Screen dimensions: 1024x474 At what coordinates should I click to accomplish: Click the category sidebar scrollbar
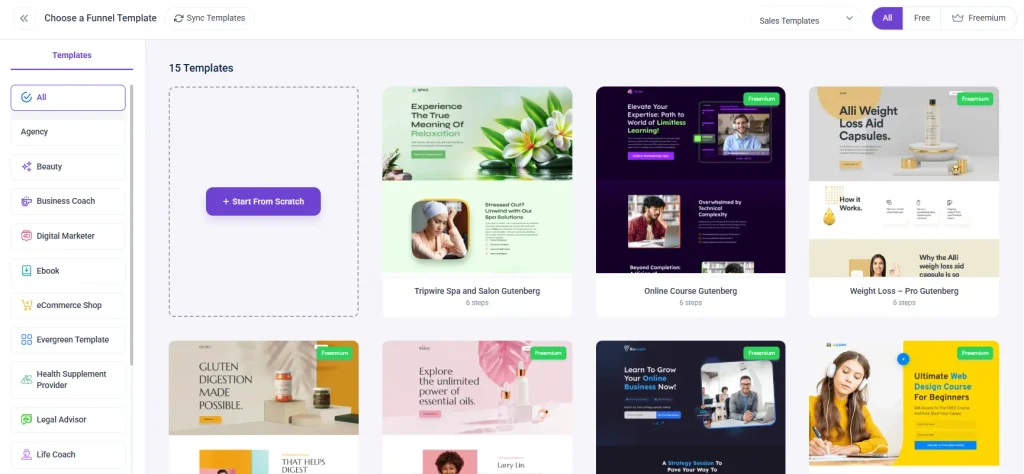131,225
